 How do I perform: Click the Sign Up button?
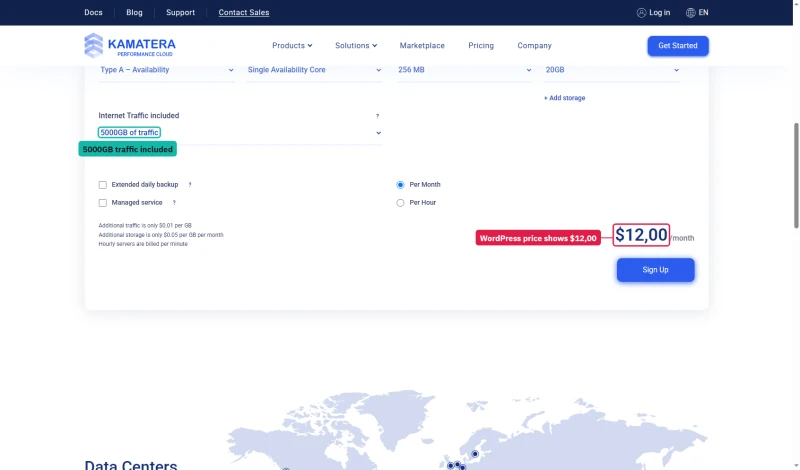[655, 269]
